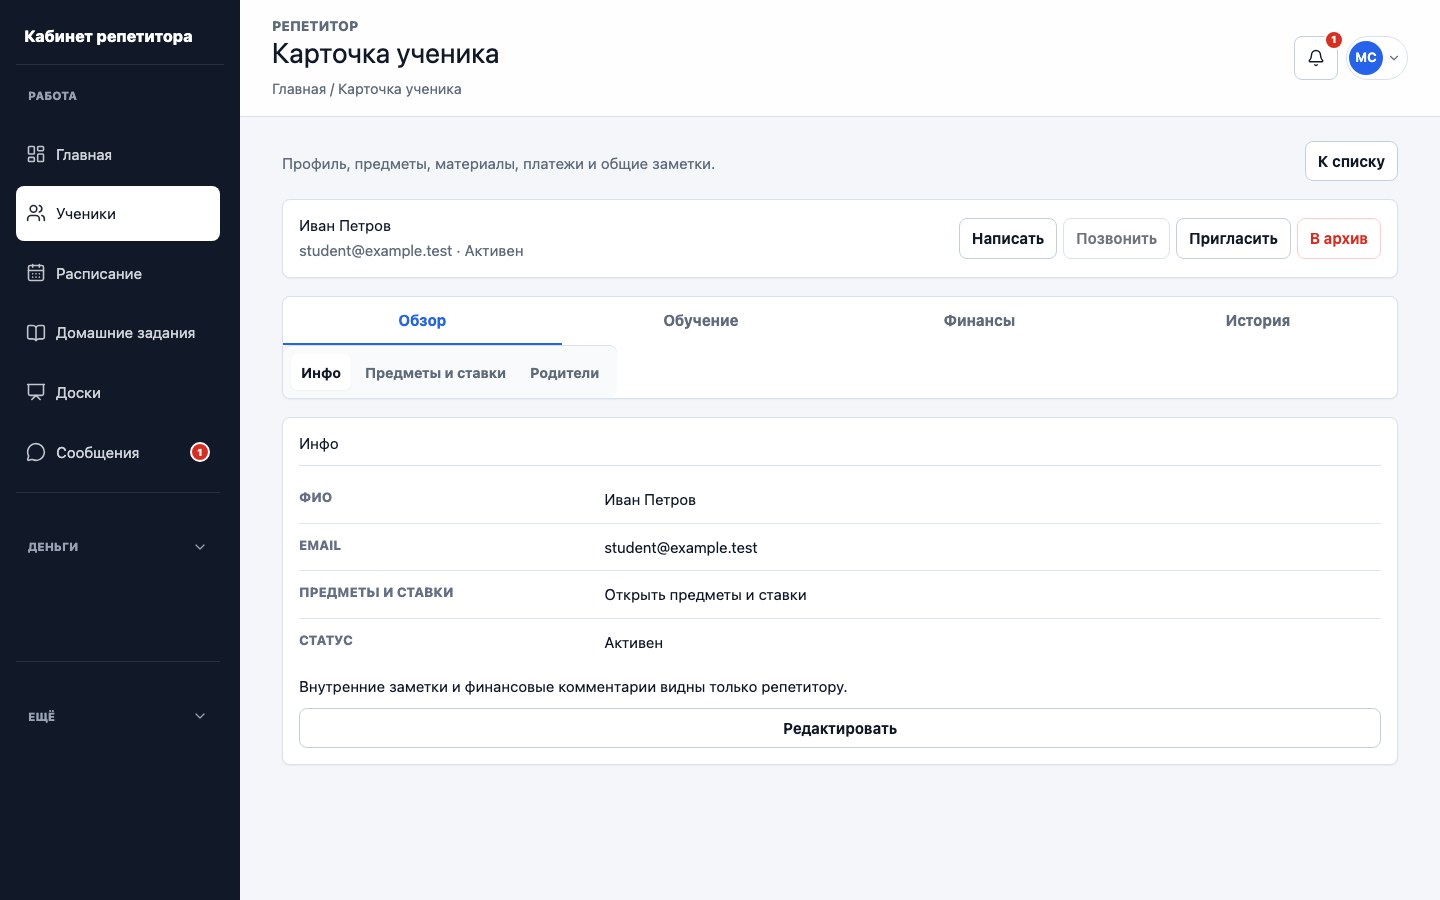Click the Открыть предметы и ставки link
Screen dimensions: 1440x900
click(705, 595)
